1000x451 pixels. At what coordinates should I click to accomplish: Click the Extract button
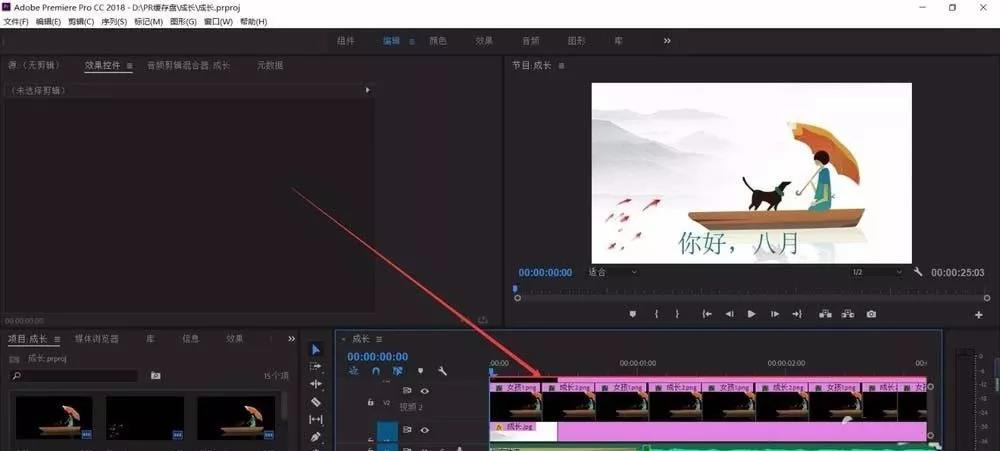(x=848, y=314)
